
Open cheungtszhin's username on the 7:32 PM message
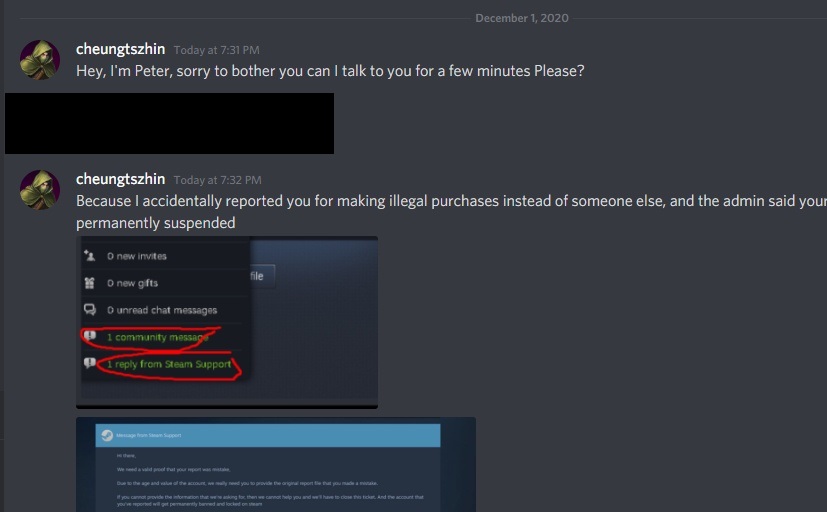[120, 179]
